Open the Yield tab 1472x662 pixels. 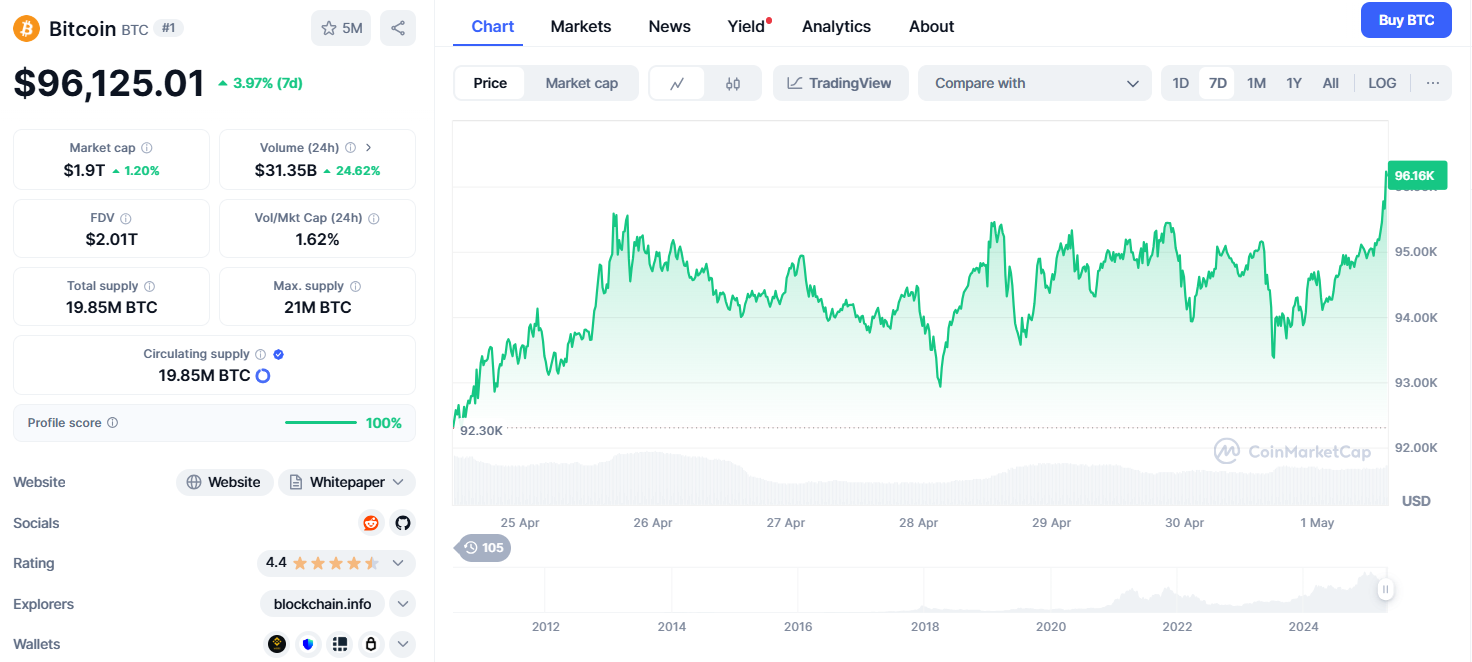[x=747, y=26]
